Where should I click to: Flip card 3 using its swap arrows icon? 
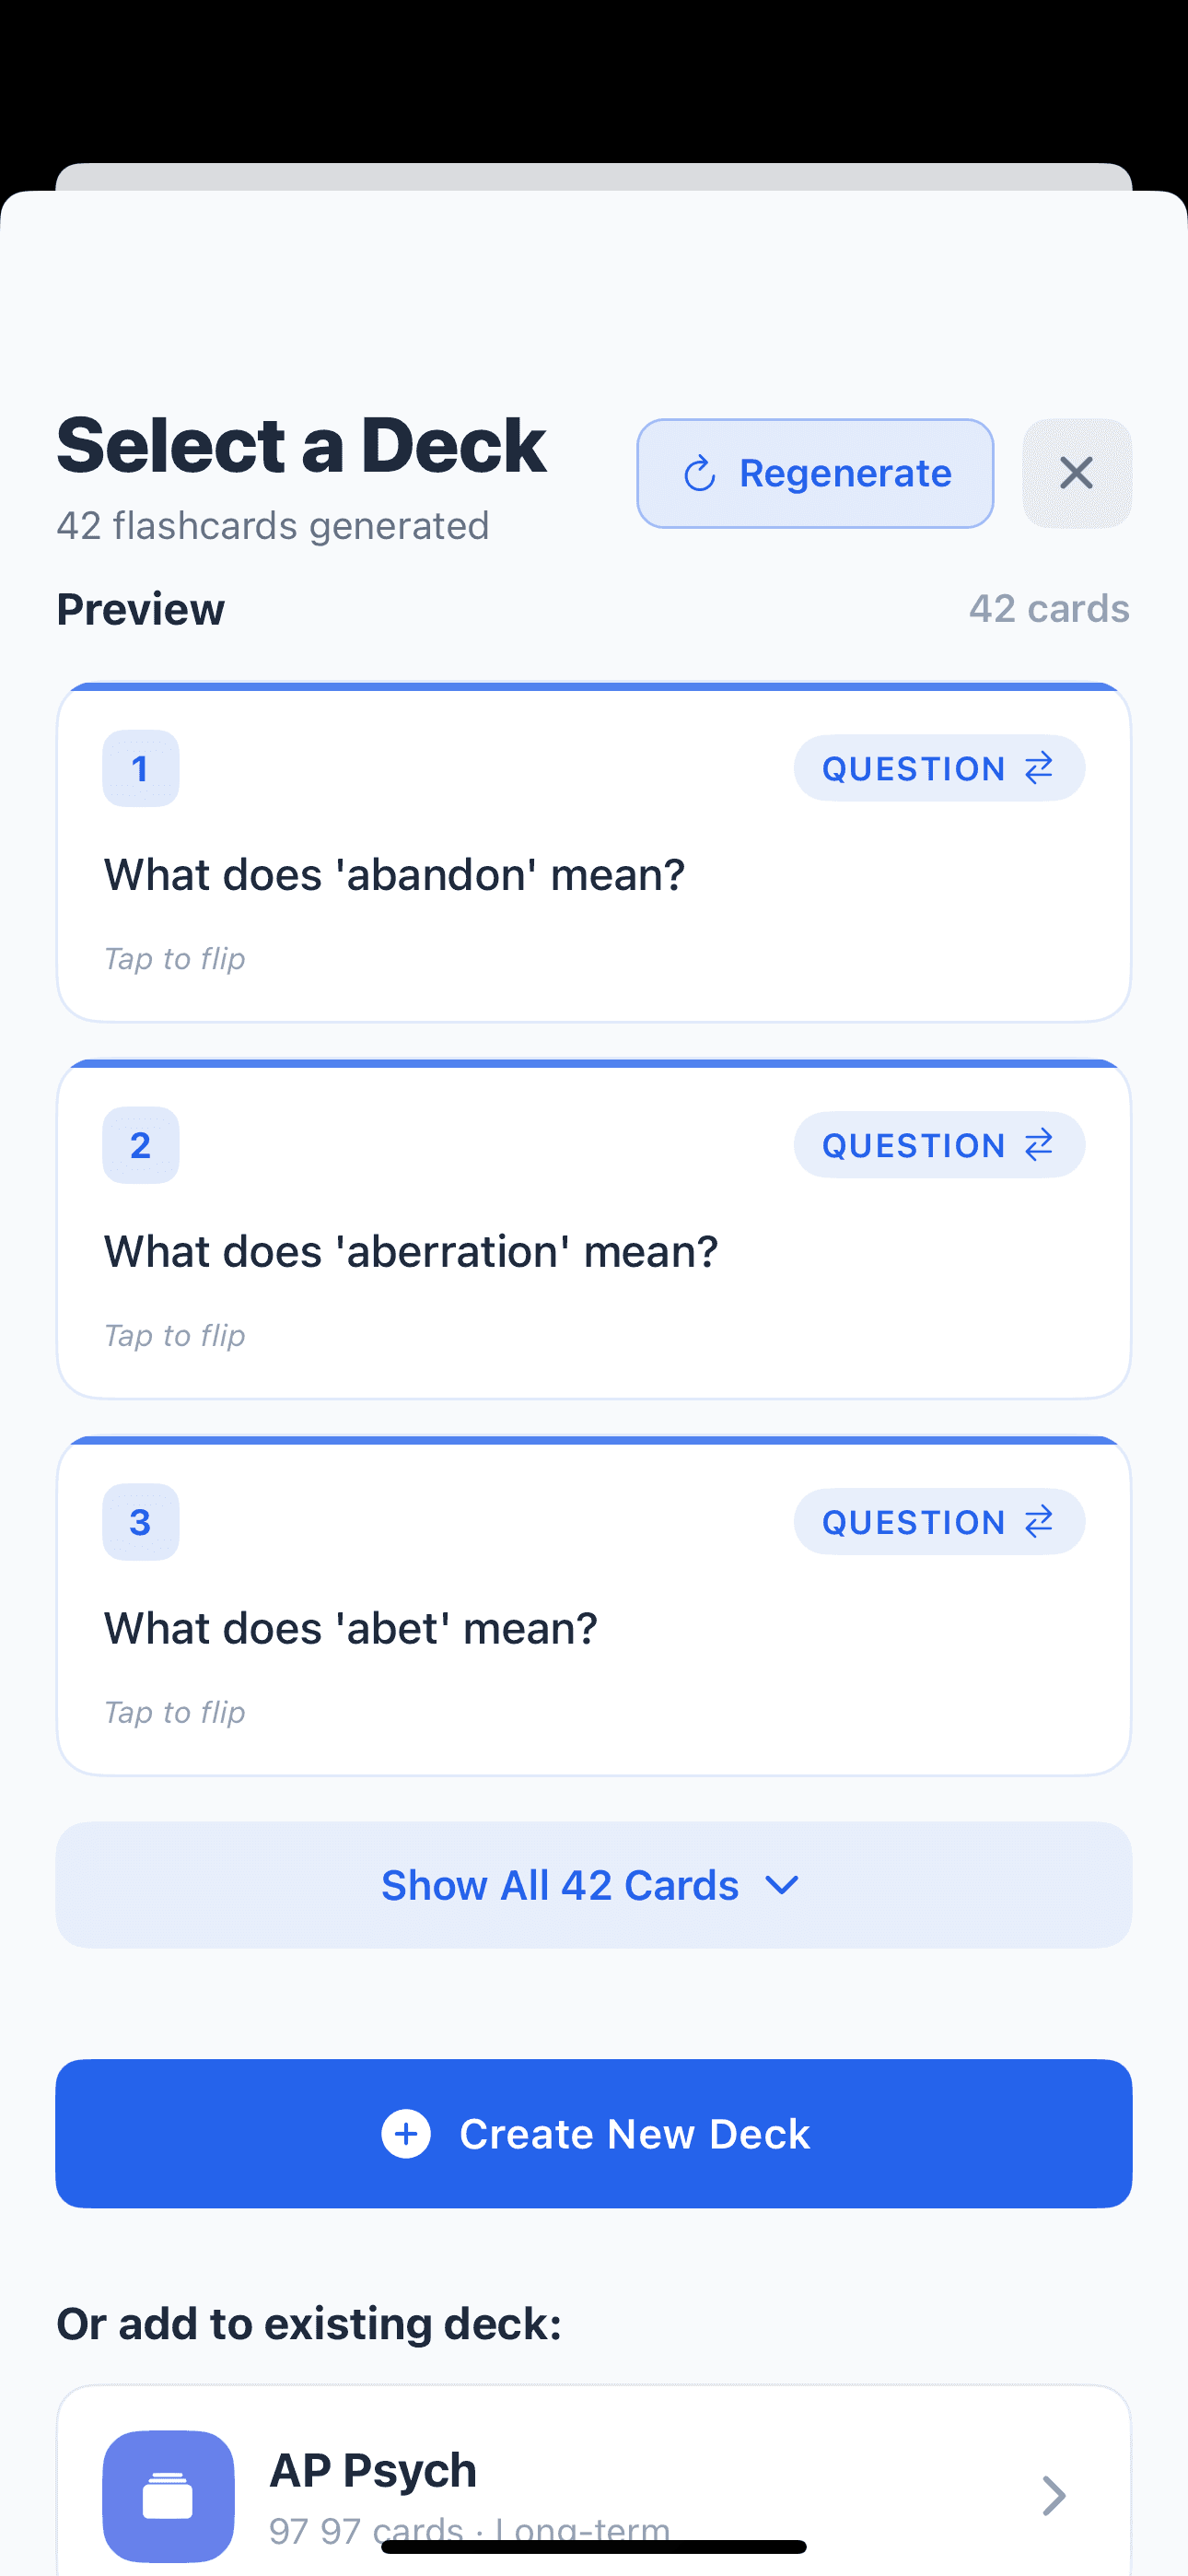(1036, 1521)
